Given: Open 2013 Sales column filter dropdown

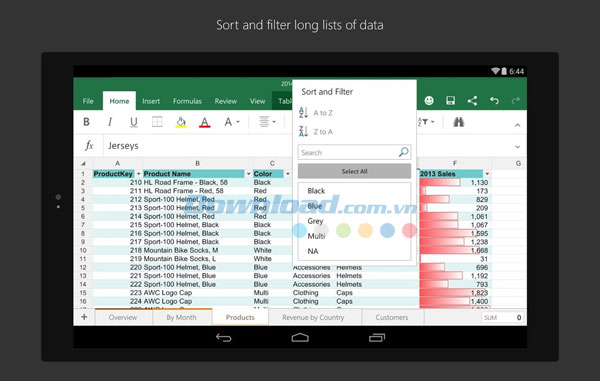Looking at the screenshot, I should pyautogui.click(x=487, y=174).
